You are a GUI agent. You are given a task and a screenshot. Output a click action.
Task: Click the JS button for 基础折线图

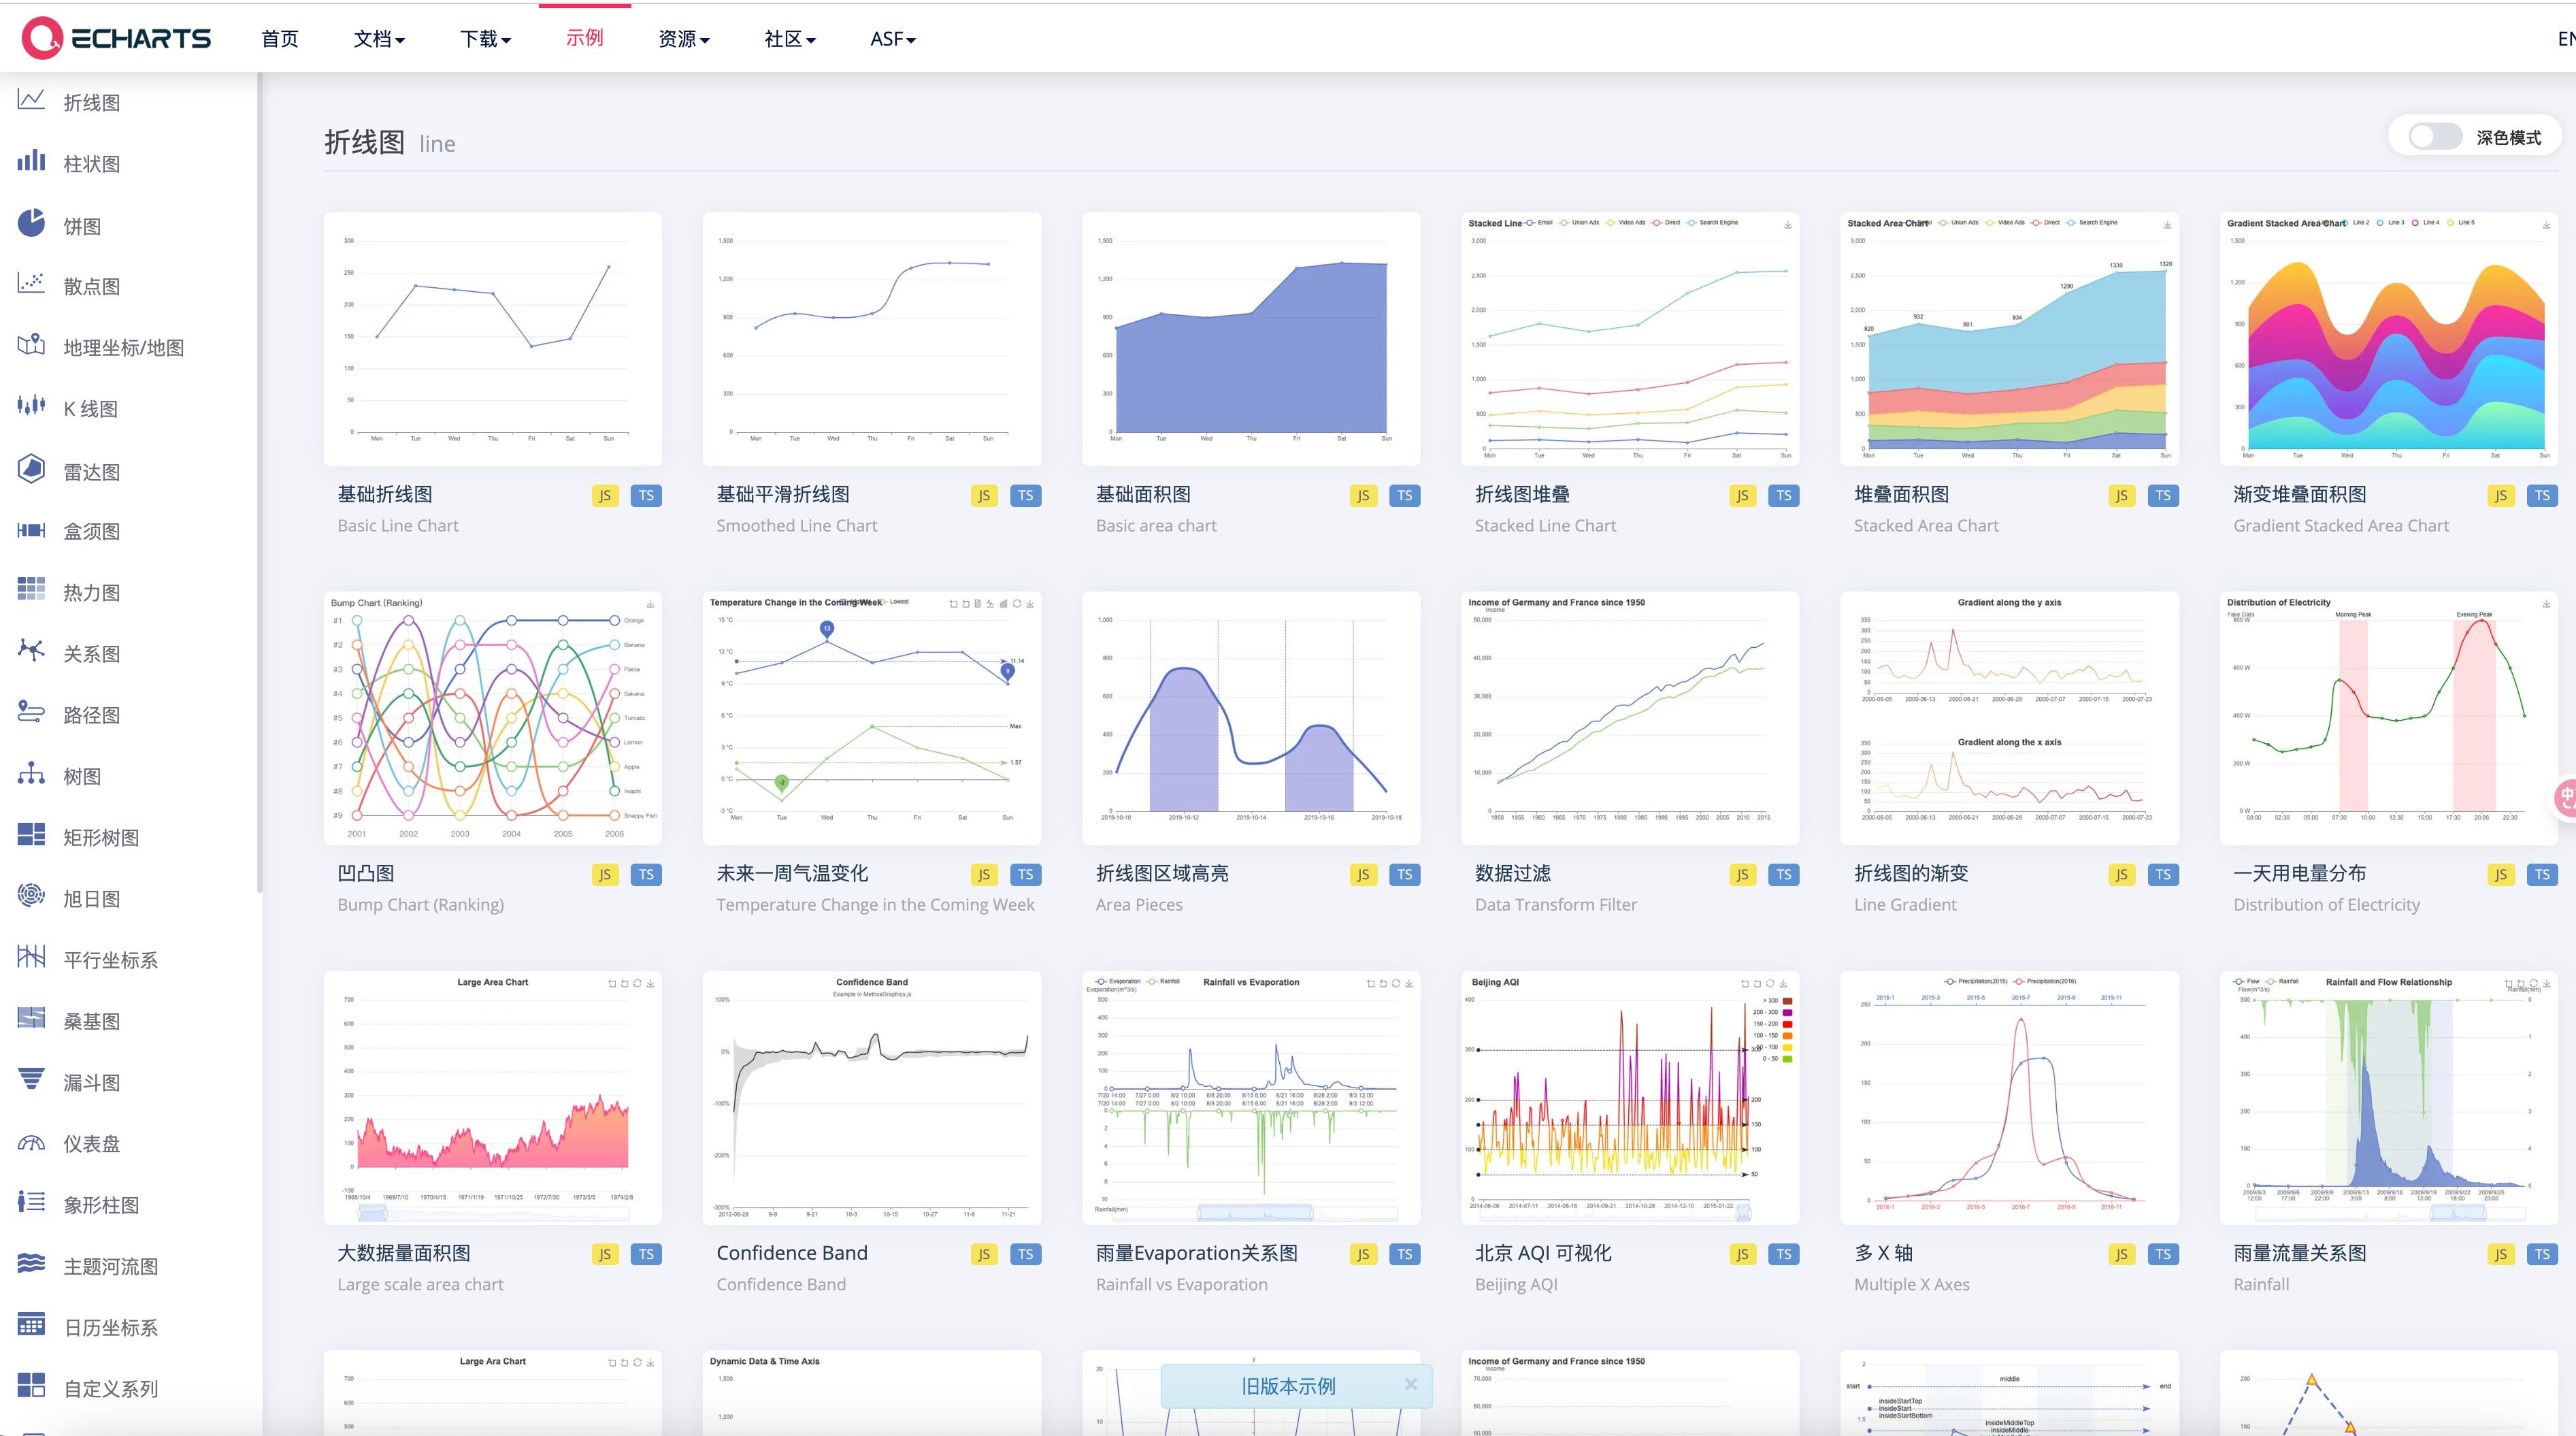click(604, 496)
